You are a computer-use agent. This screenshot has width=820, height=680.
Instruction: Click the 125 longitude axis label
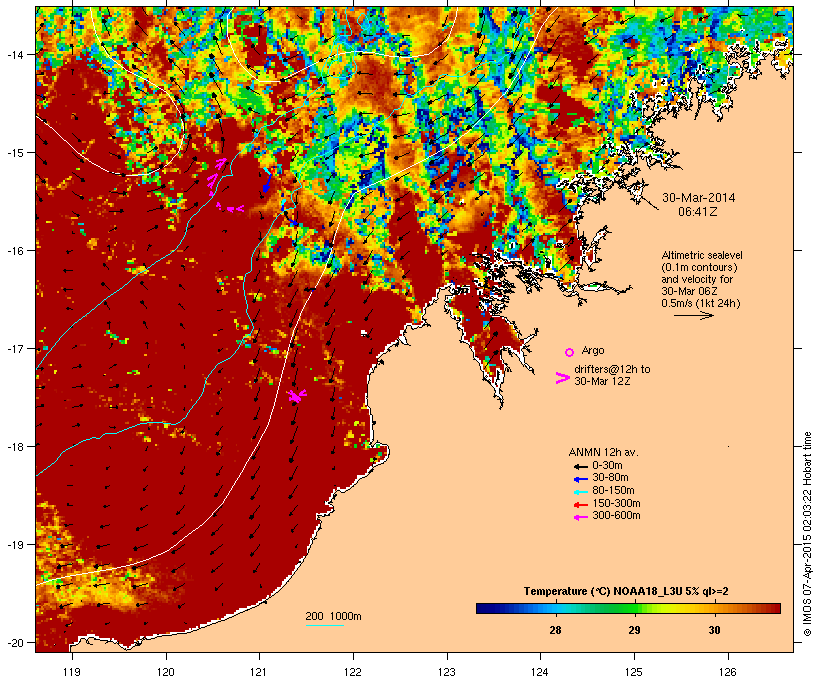634,672
